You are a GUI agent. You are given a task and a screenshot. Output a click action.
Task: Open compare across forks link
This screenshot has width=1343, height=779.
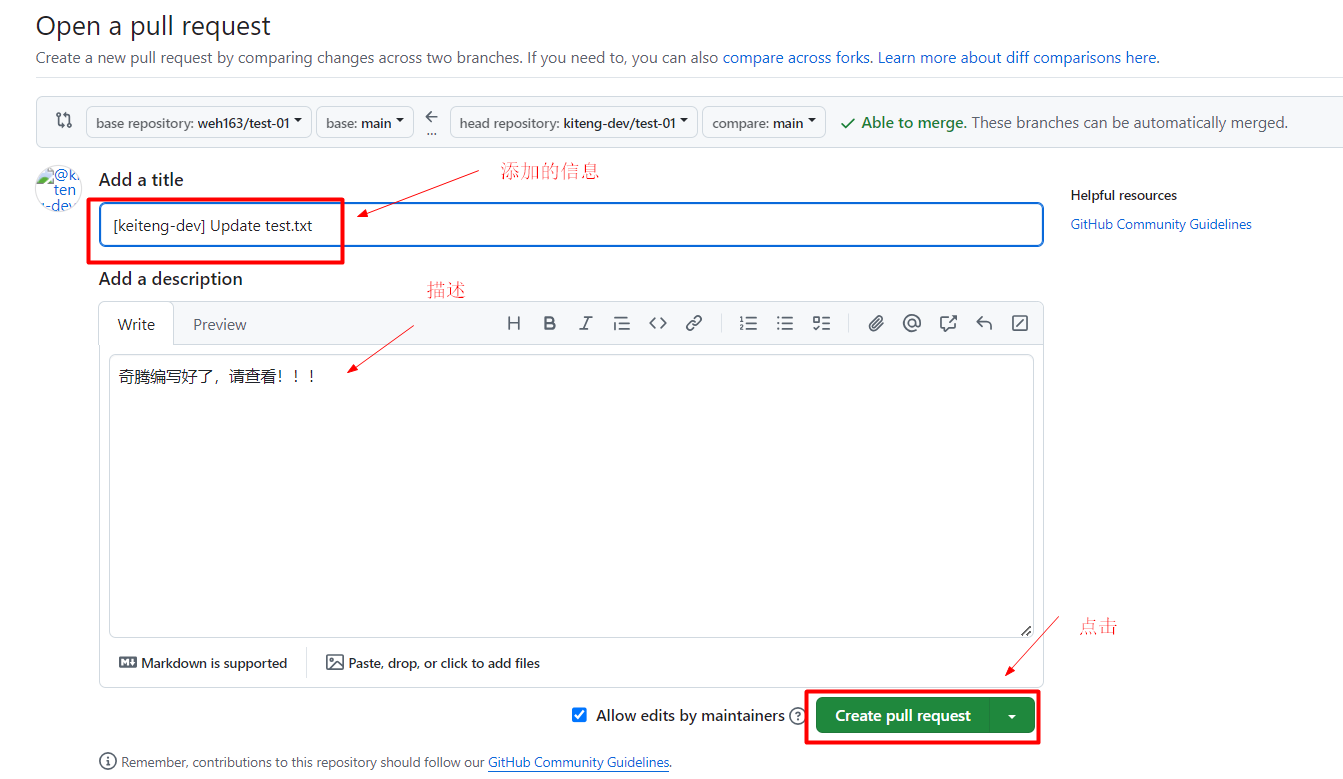[796, 58]
